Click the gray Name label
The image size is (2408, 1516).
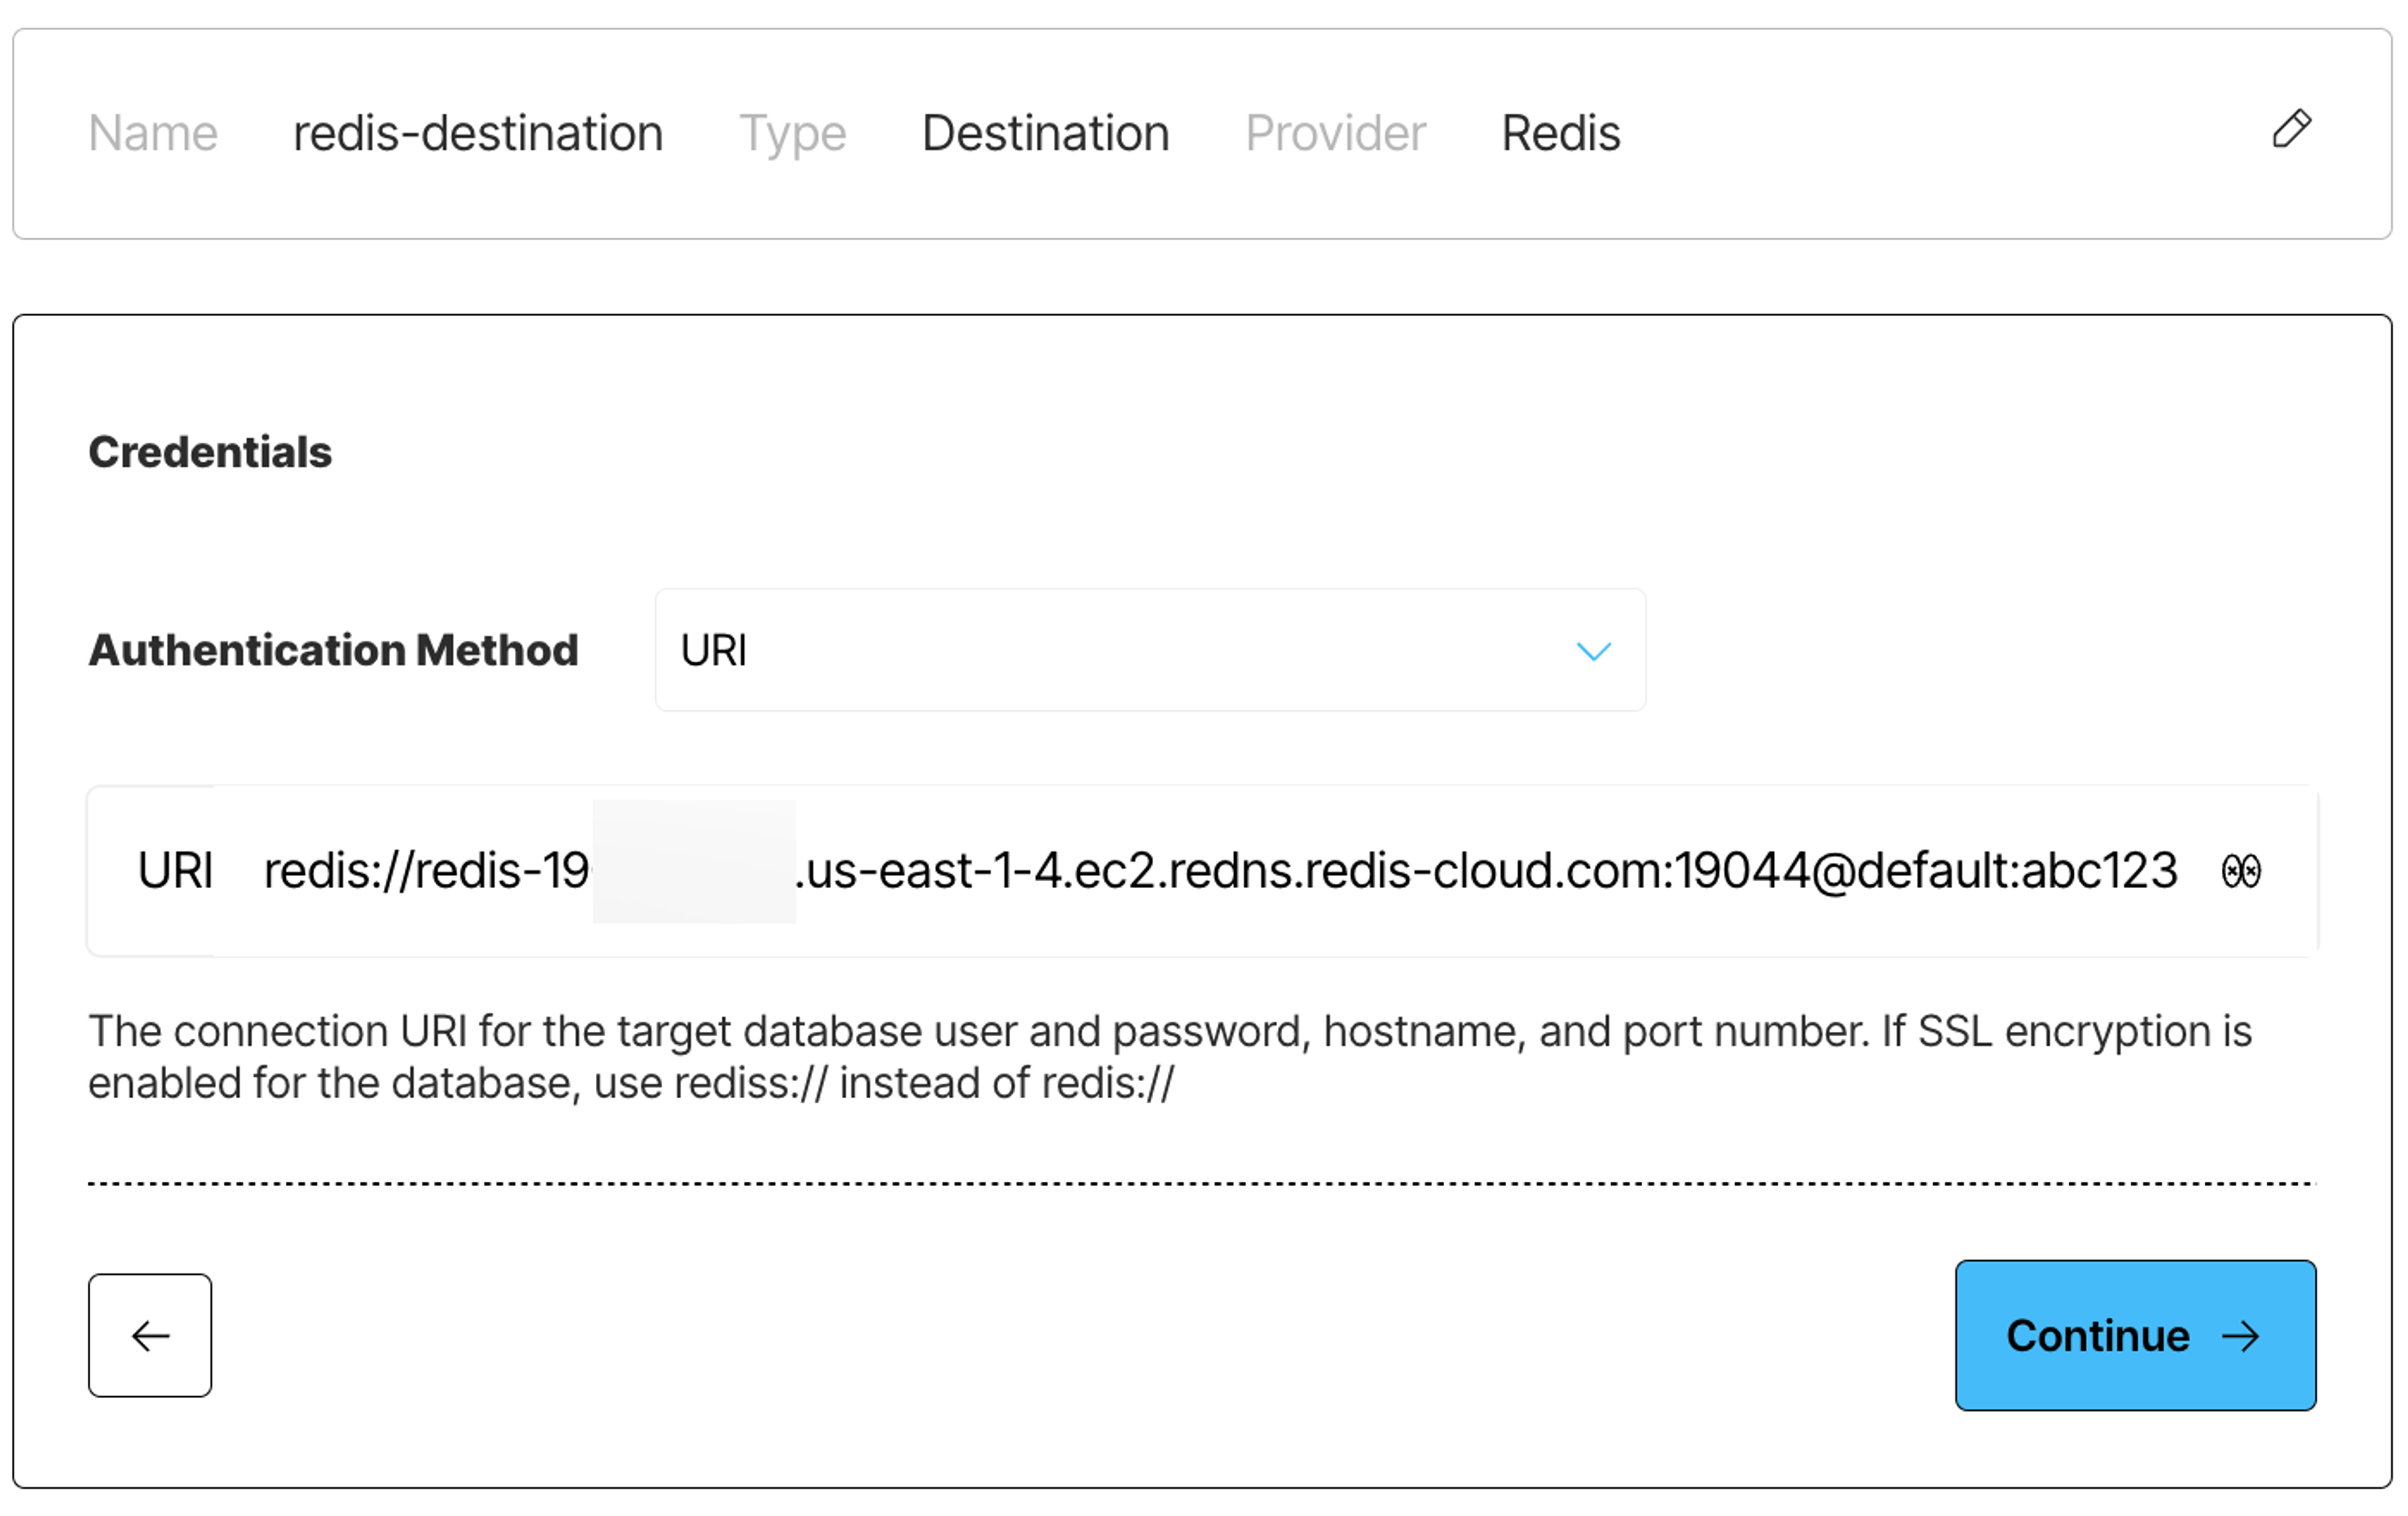153,133
